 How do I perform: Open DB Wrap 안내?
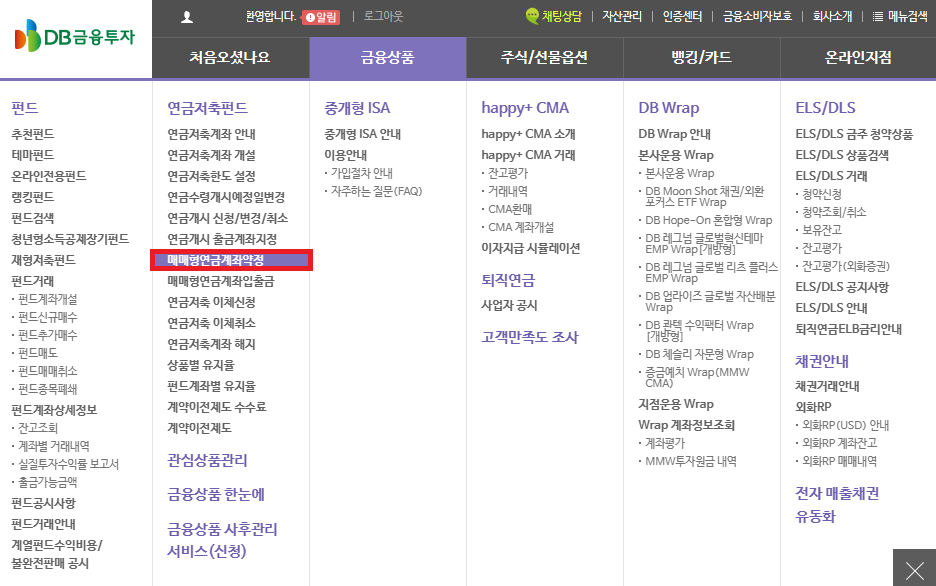[x=675, y=134]
